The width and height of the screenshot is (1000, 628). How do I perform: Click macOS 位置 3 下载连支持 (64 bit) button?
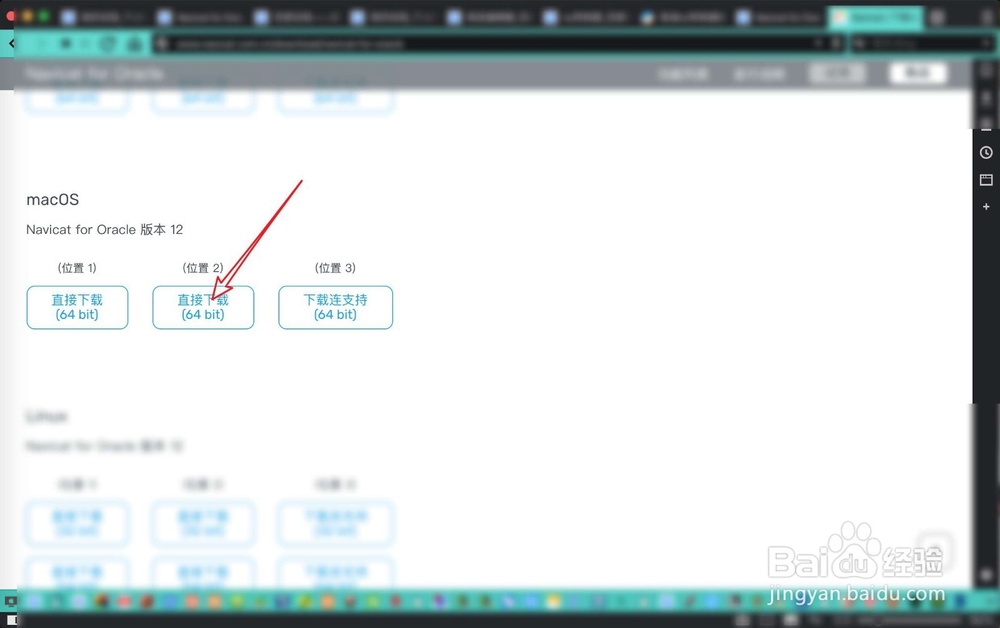[x=335, y=307]
